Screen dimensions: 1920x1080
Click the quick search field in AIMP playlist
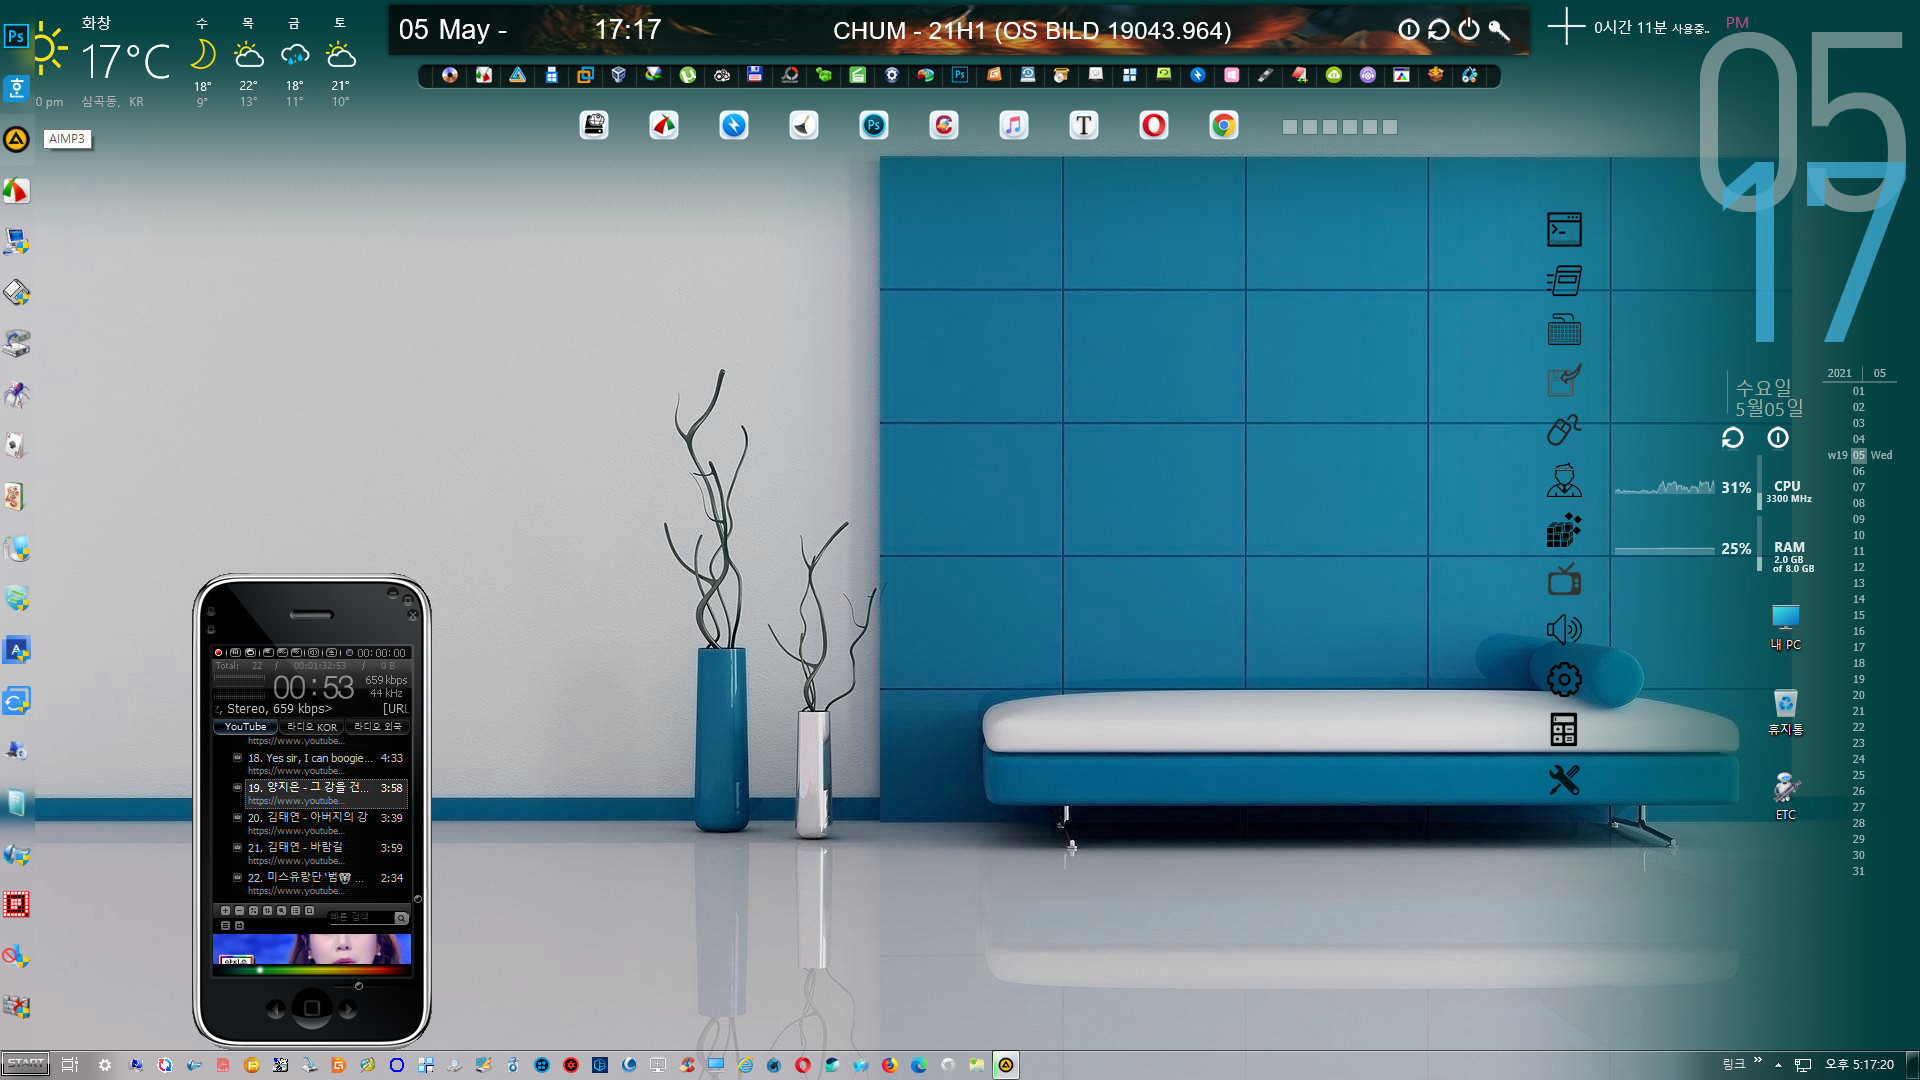coord(360,917)
